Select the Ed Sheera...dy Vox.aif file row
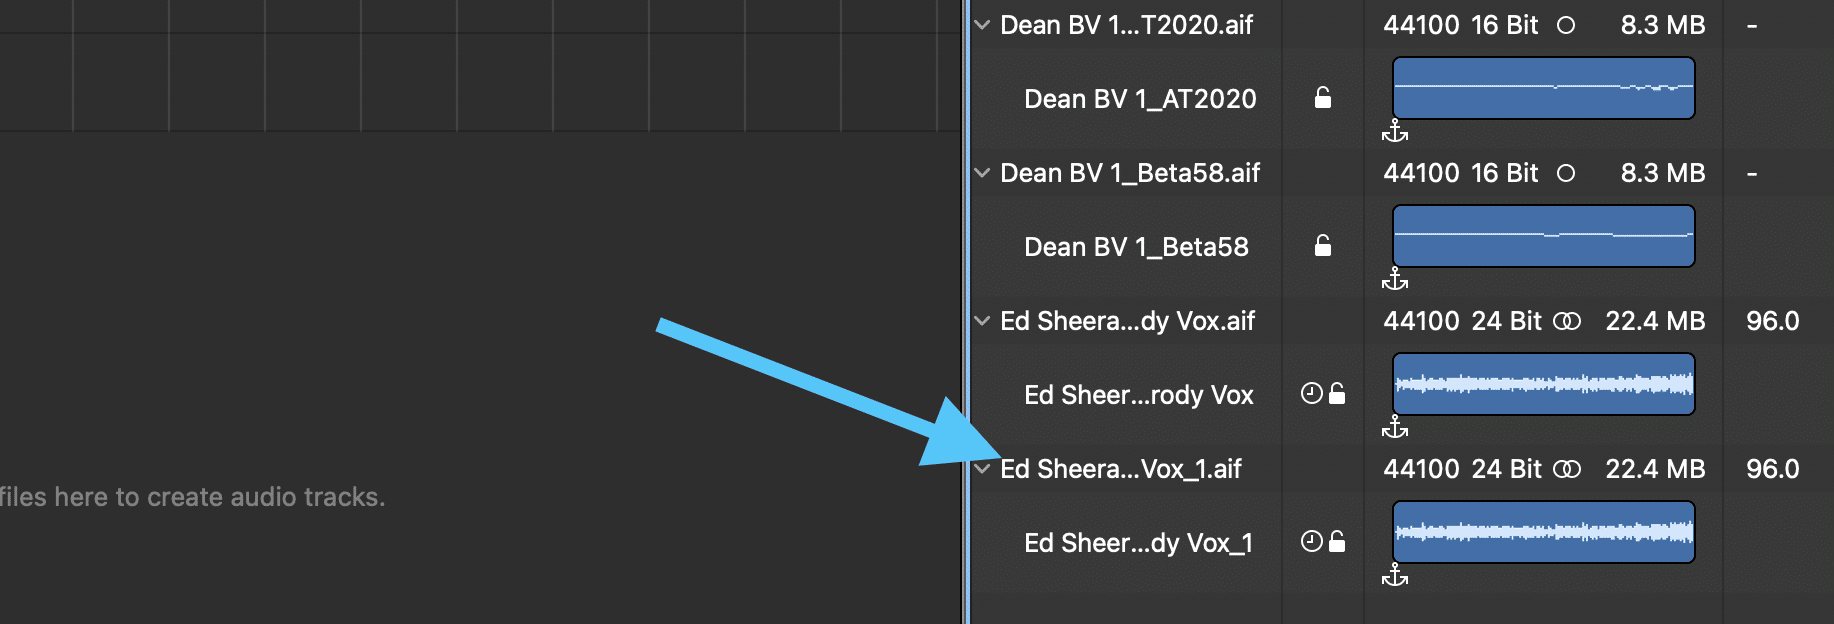 (x=1402, y=321)
